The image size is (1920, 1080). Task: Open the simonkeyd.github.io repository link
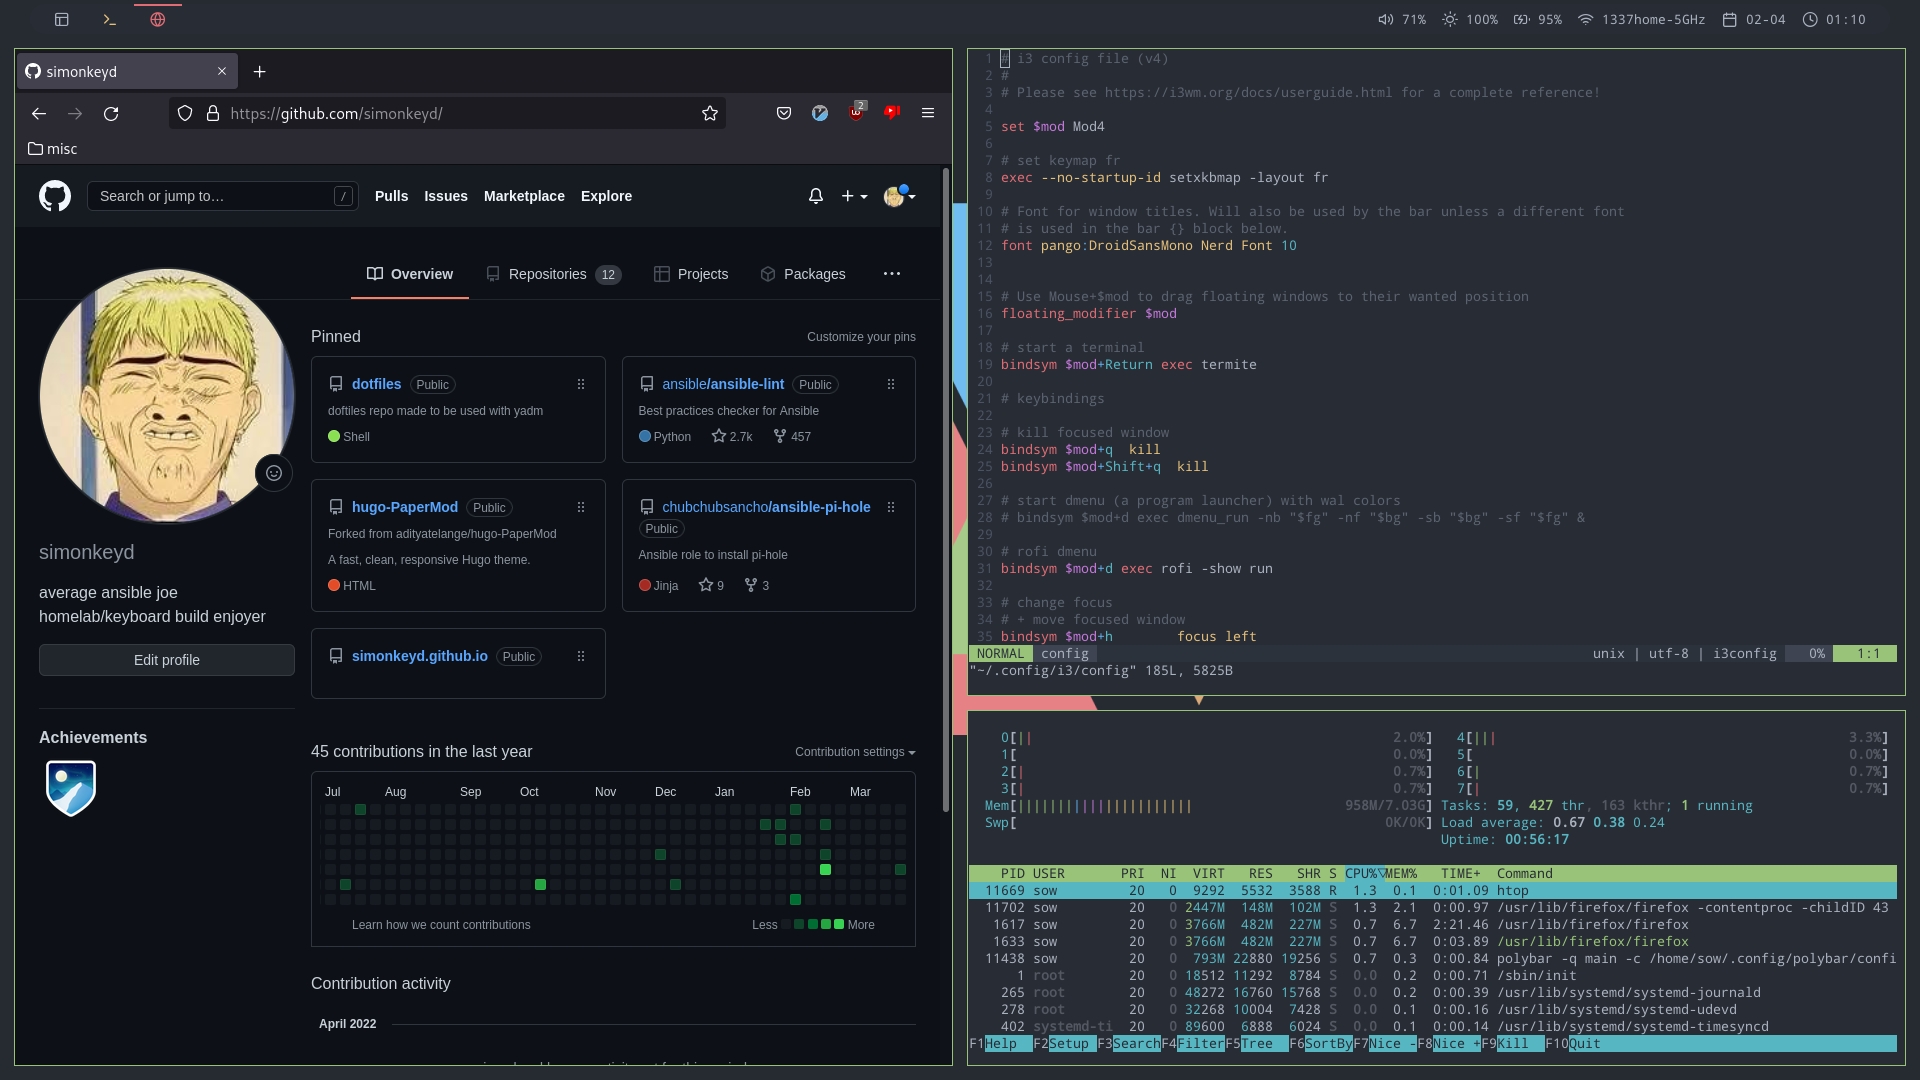pyautogui.click(x=420, y=656)
